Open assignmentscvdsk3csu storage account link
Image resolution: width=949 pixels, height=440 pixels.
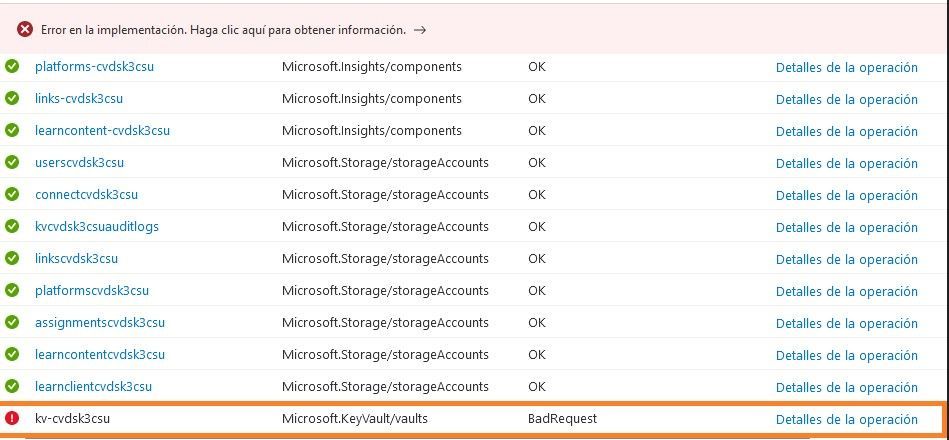pyautogui.click(x=99, y=323)
